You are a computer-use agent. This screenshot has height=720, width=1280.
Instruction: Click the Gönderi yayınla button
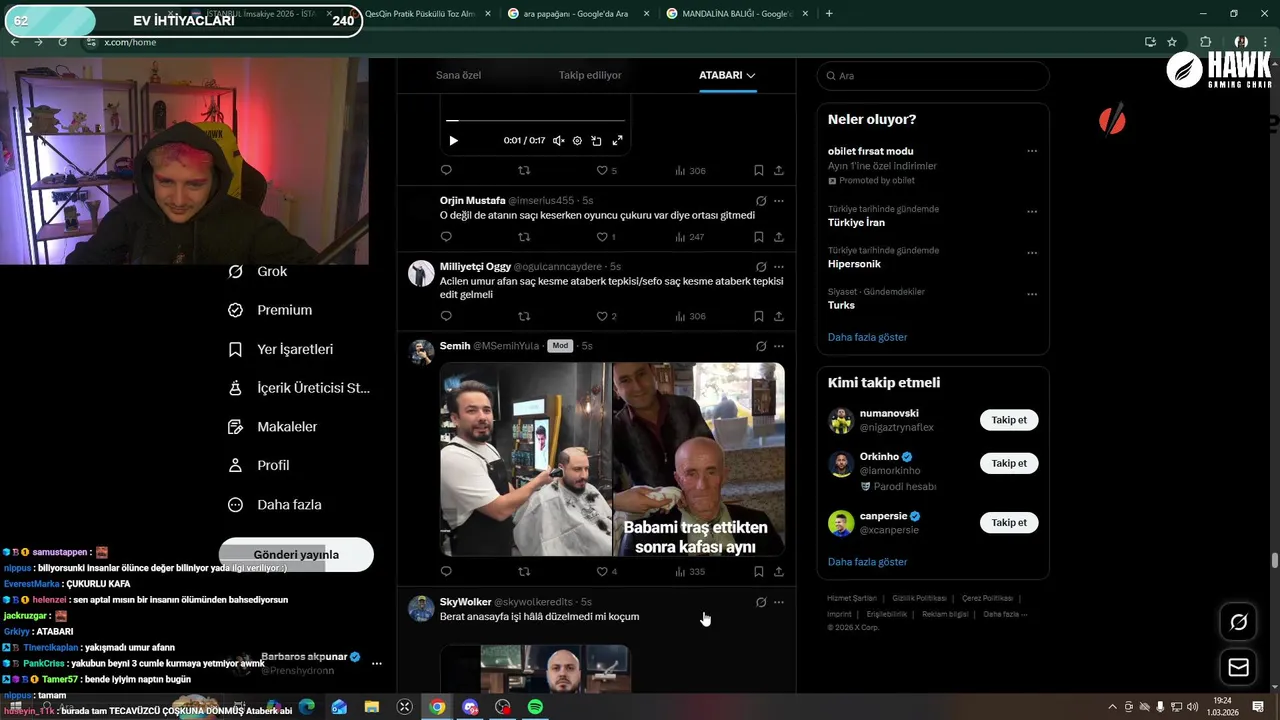(x=296, y=555)
